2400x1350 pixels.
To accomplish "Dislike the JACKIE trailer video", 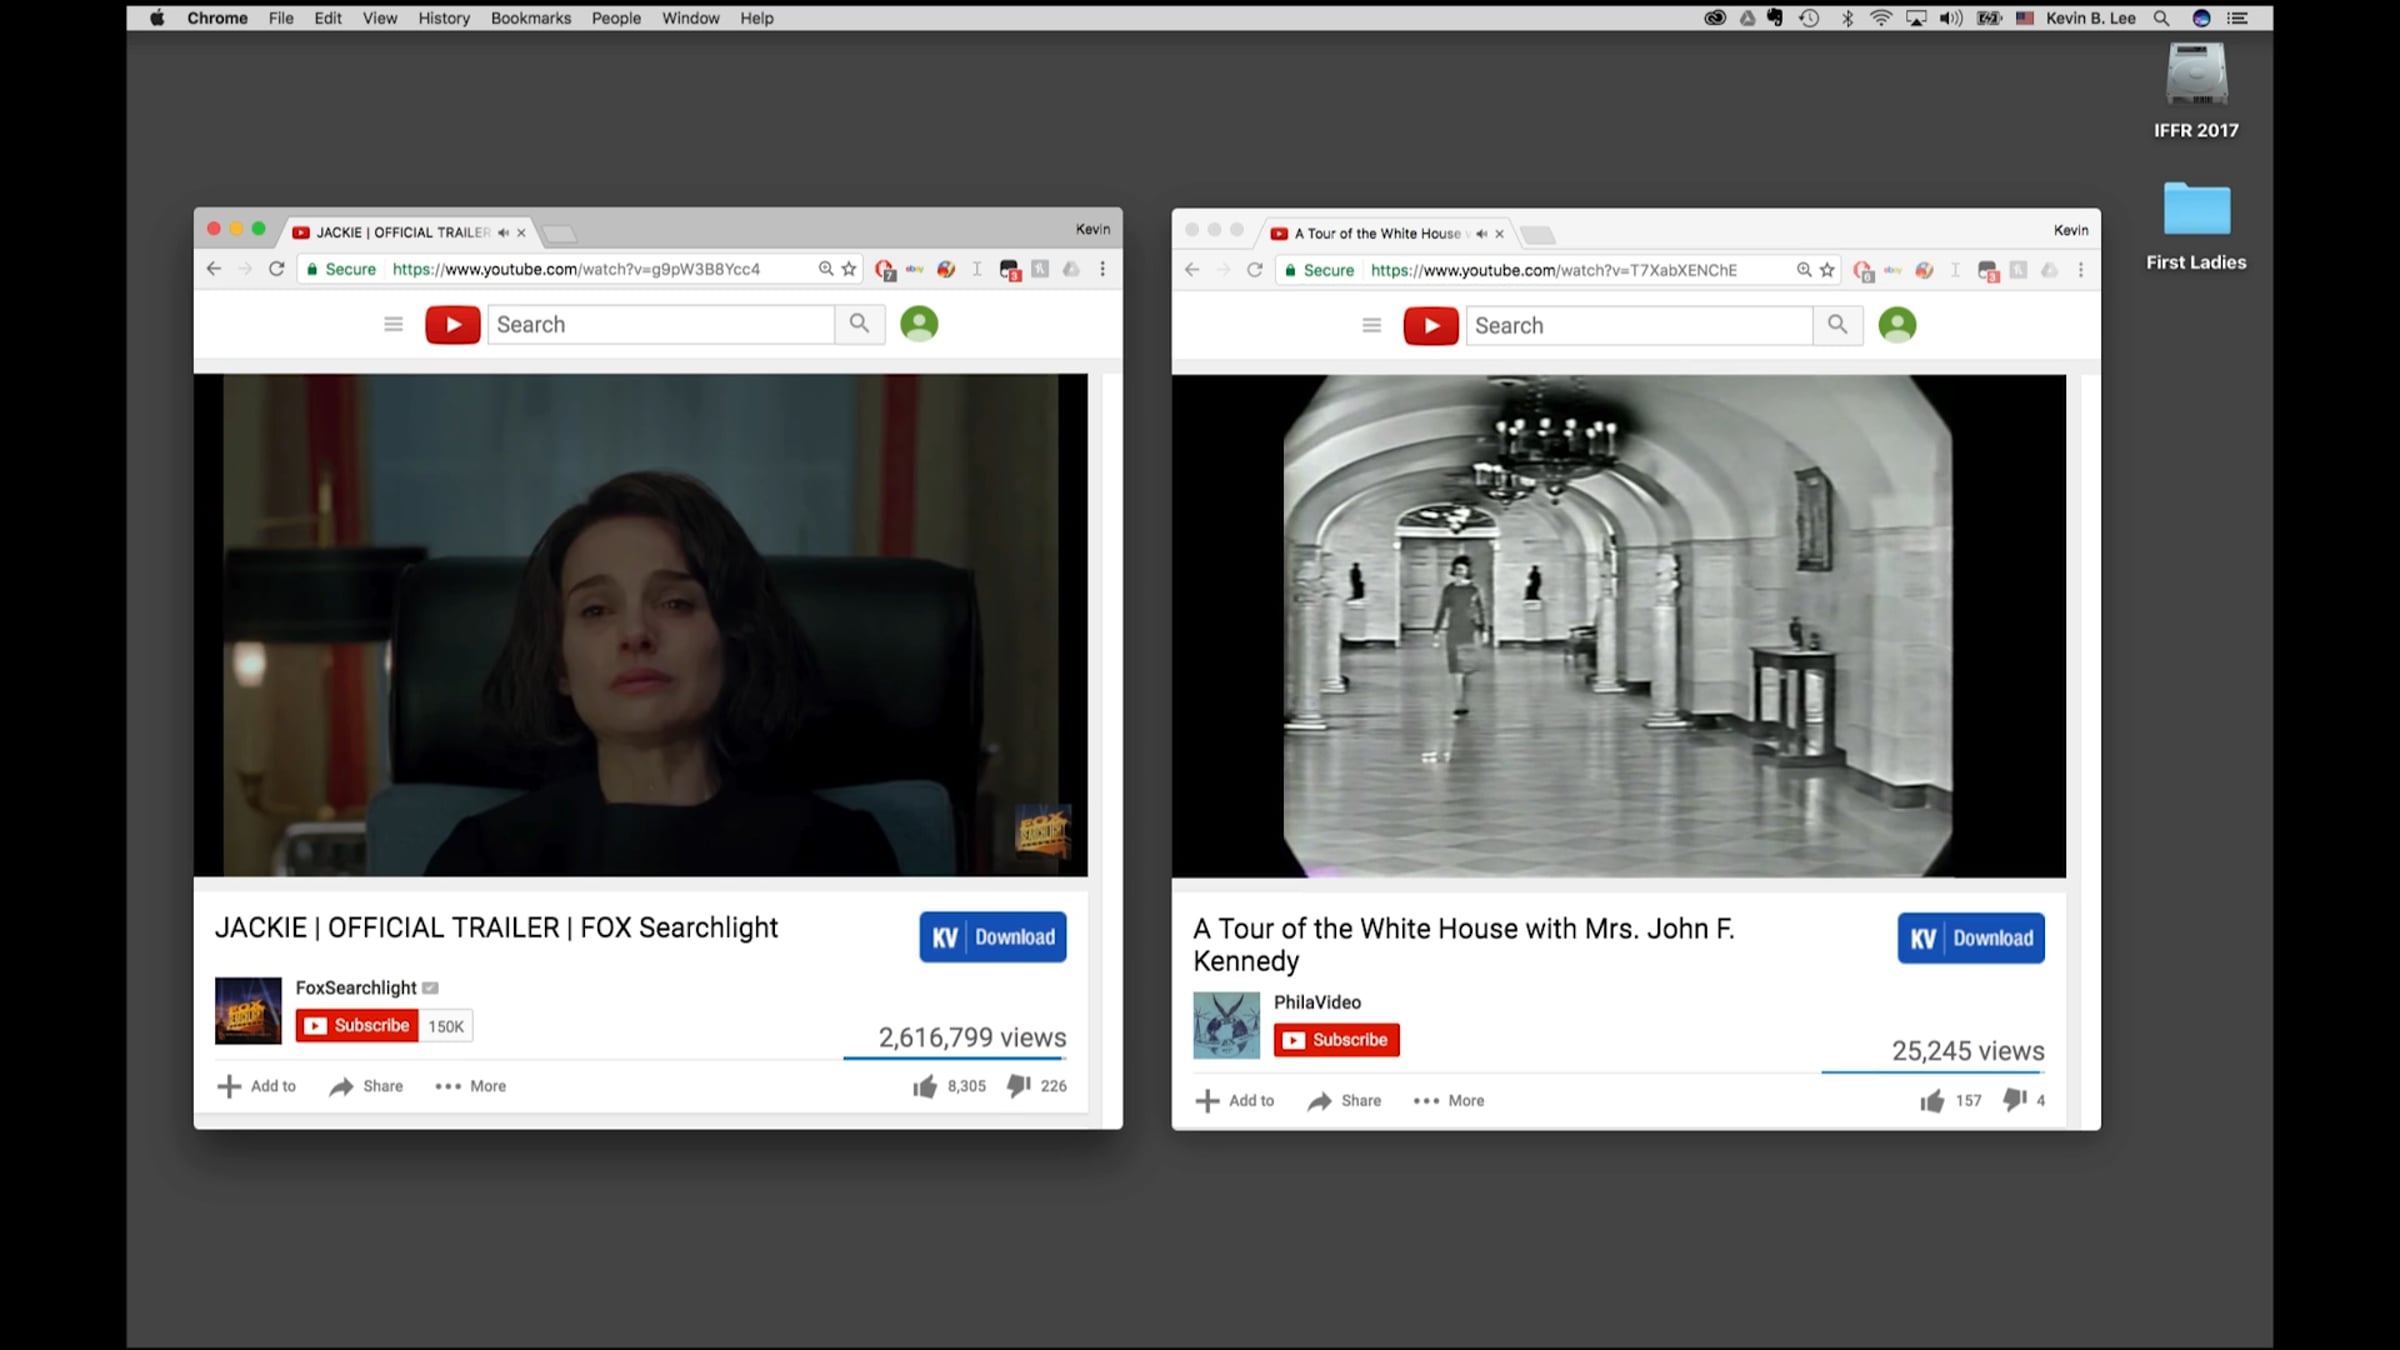I will coord(1018,1086).
